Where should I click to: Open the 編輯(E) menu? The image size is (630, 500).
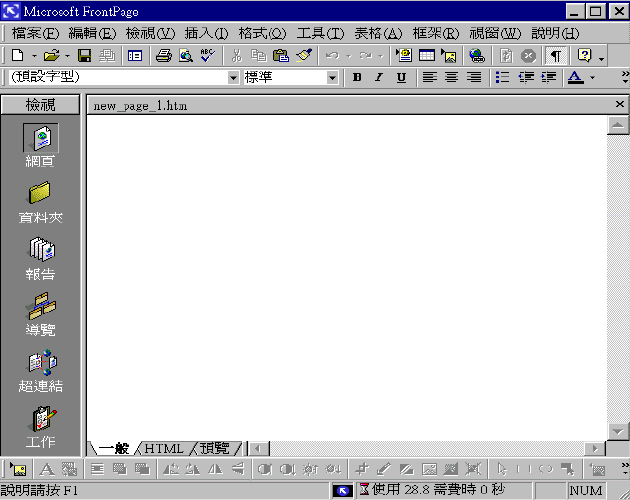92,33
